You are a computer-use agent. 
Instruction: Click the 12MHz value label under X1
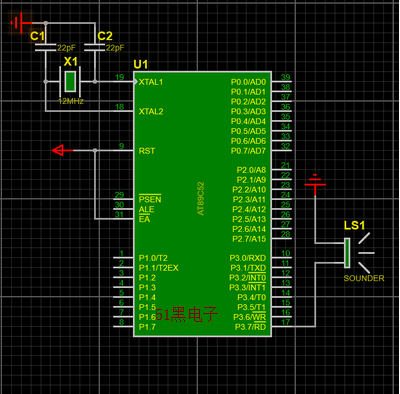[71, 101]
